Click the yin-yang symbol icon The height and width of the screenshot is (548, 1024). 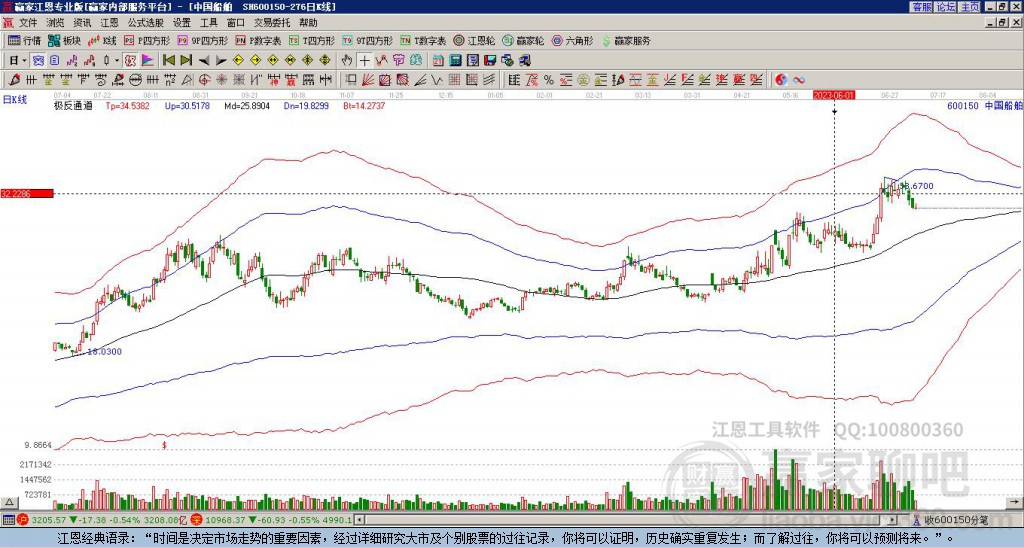click(781, 80)
